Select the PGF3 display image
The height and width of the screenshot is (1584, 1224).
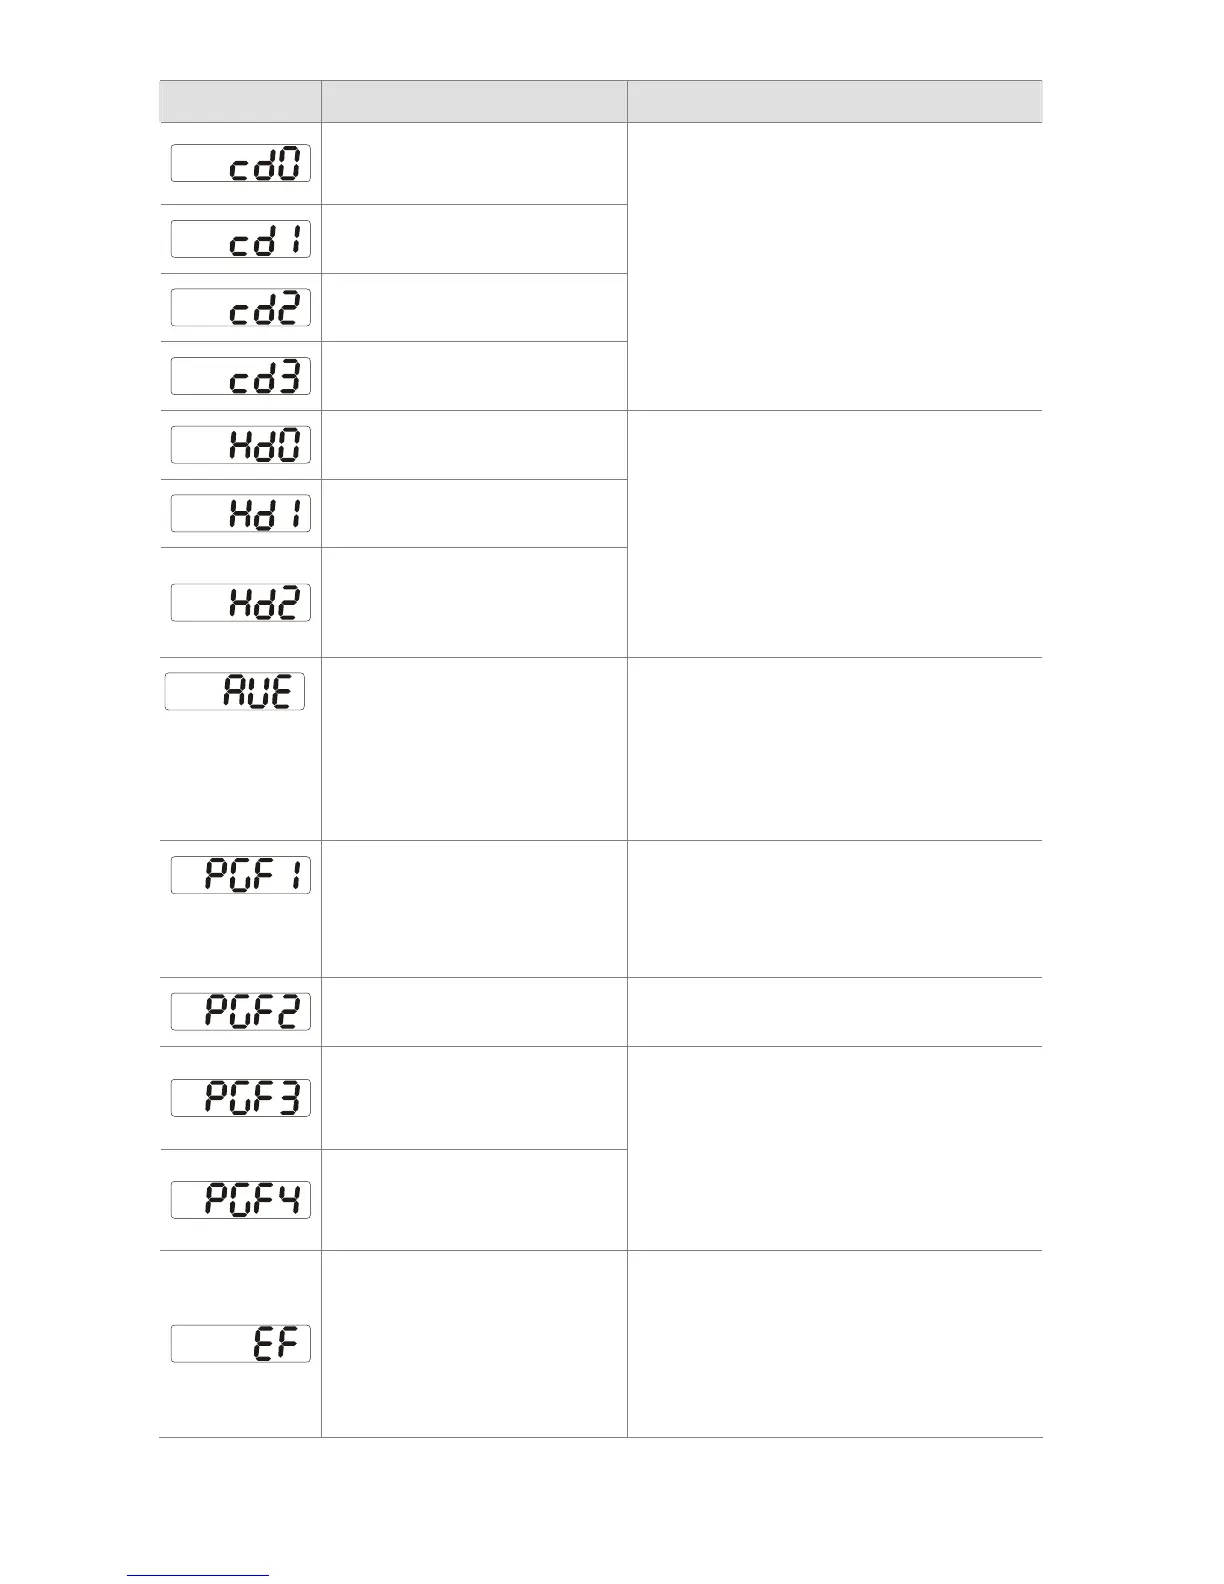pos(240,1098)
